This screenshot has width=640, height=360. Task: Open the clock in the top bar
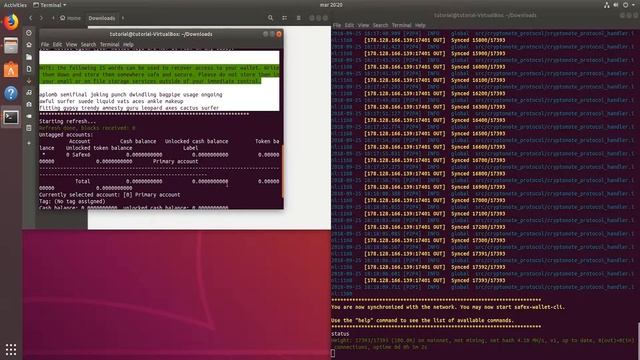(331, 5)
